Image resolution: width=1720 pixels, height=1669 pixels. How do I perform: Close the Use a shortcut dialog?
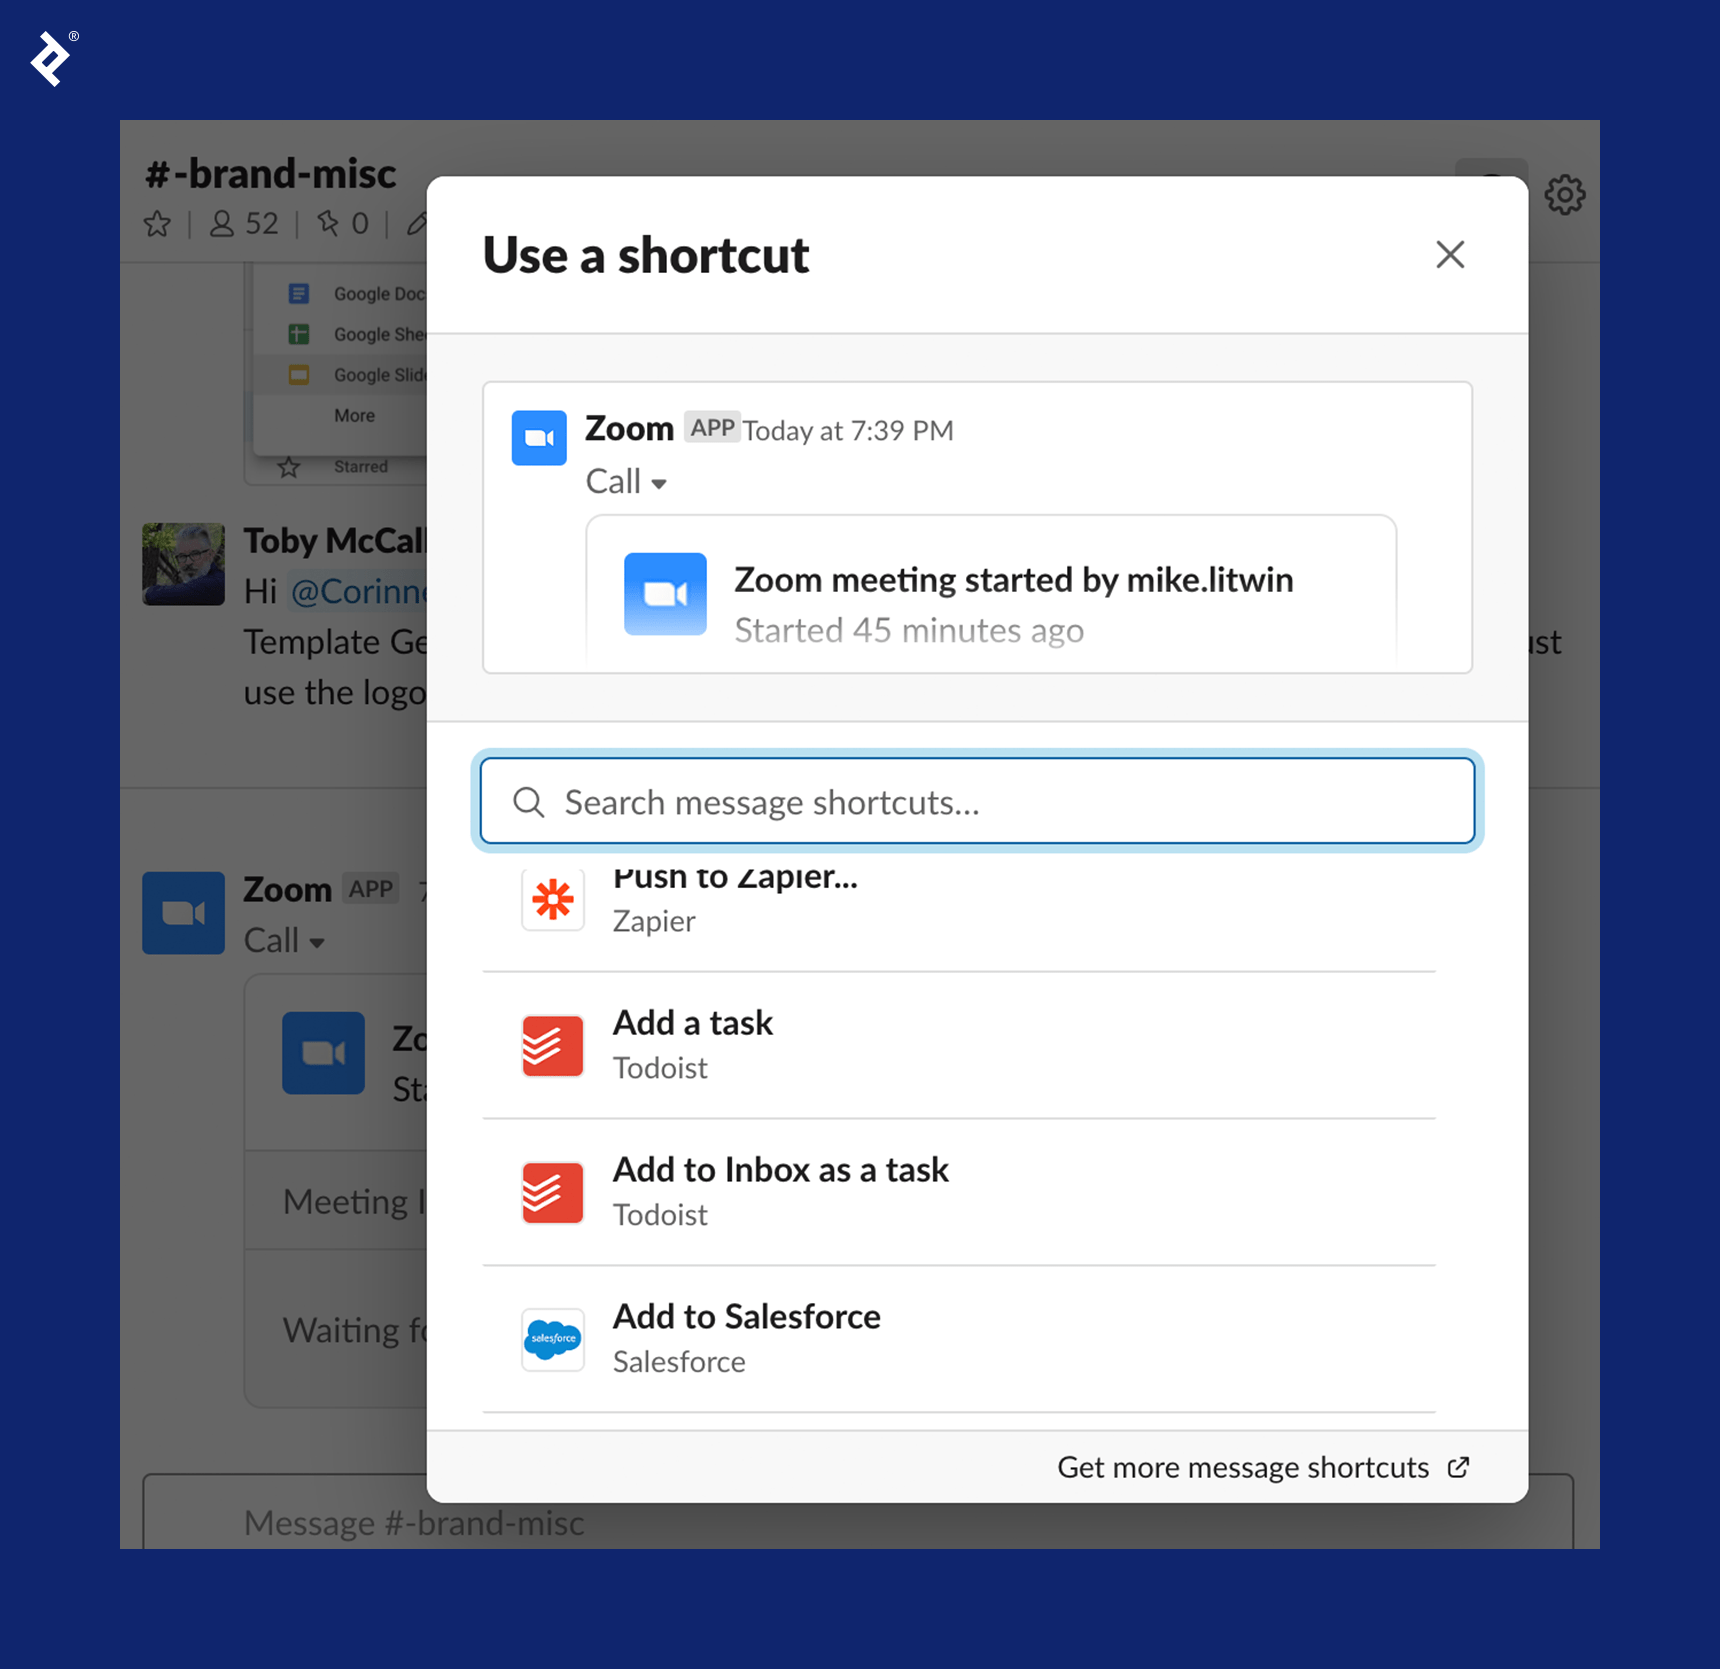click(1450, 254)
